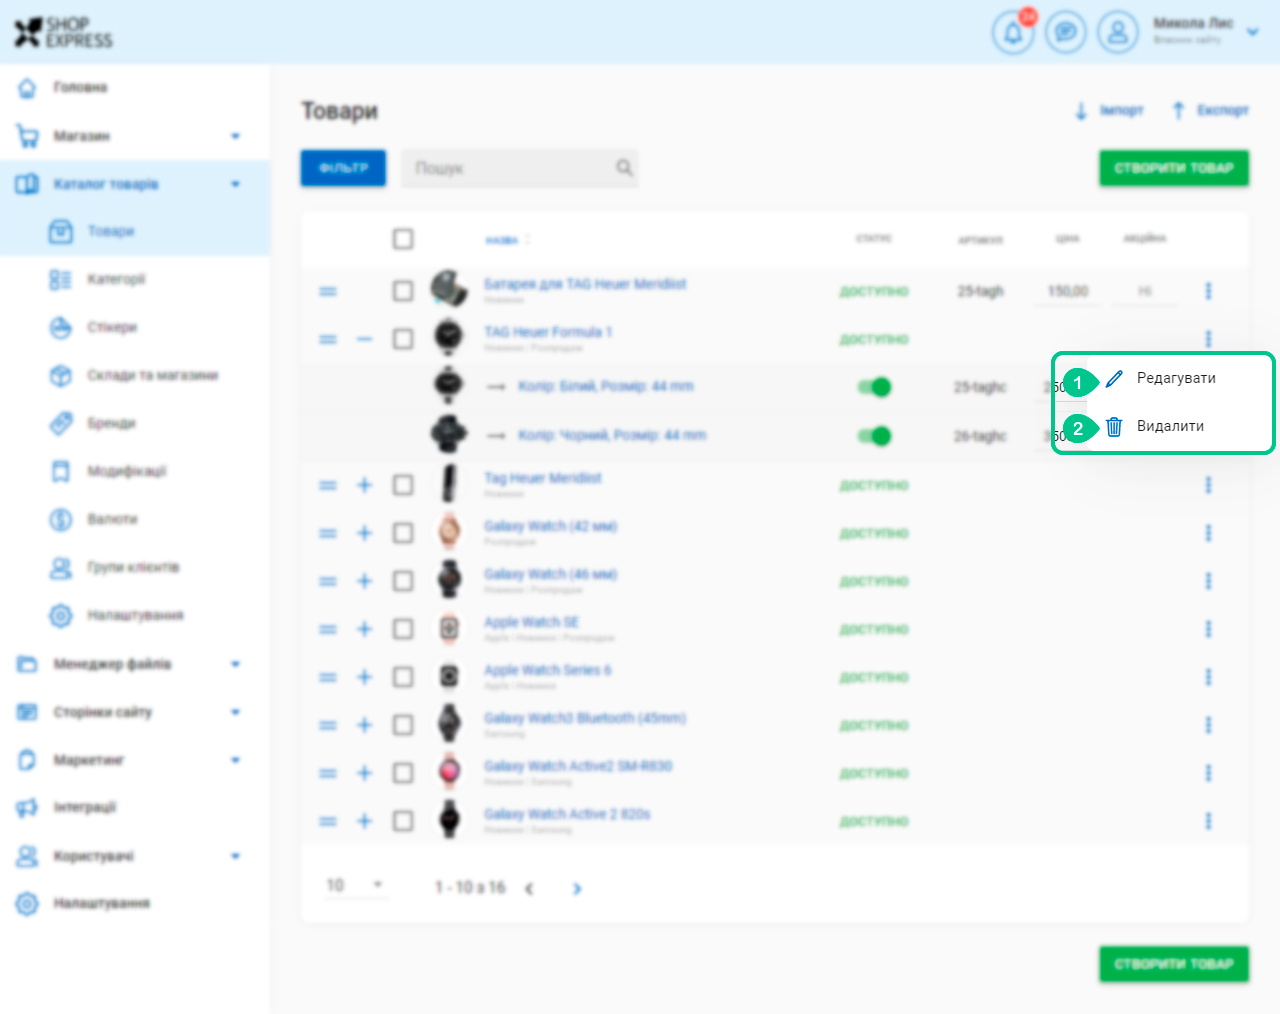Open main Налаштування below Користувачі
The width and height of the screenshot is (1280, 1014).
(x=101, y=903)
